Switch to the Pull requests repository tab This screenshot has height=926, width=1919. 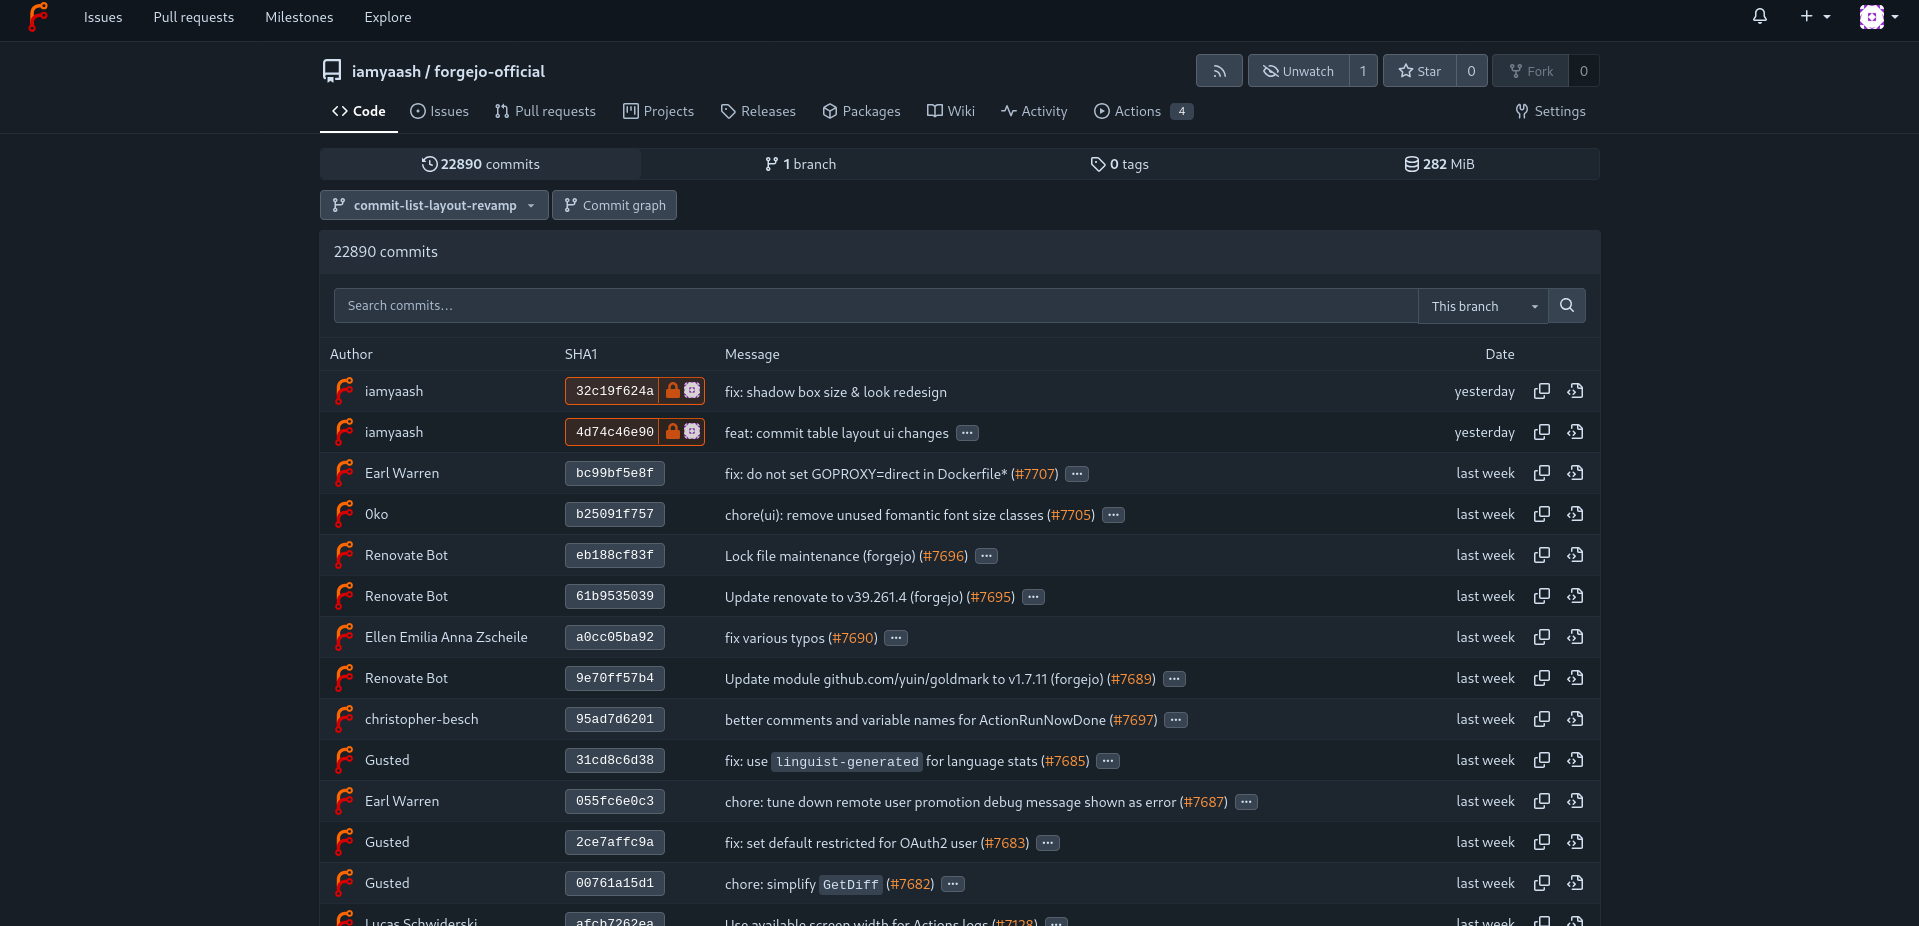[x=545, y=111]
